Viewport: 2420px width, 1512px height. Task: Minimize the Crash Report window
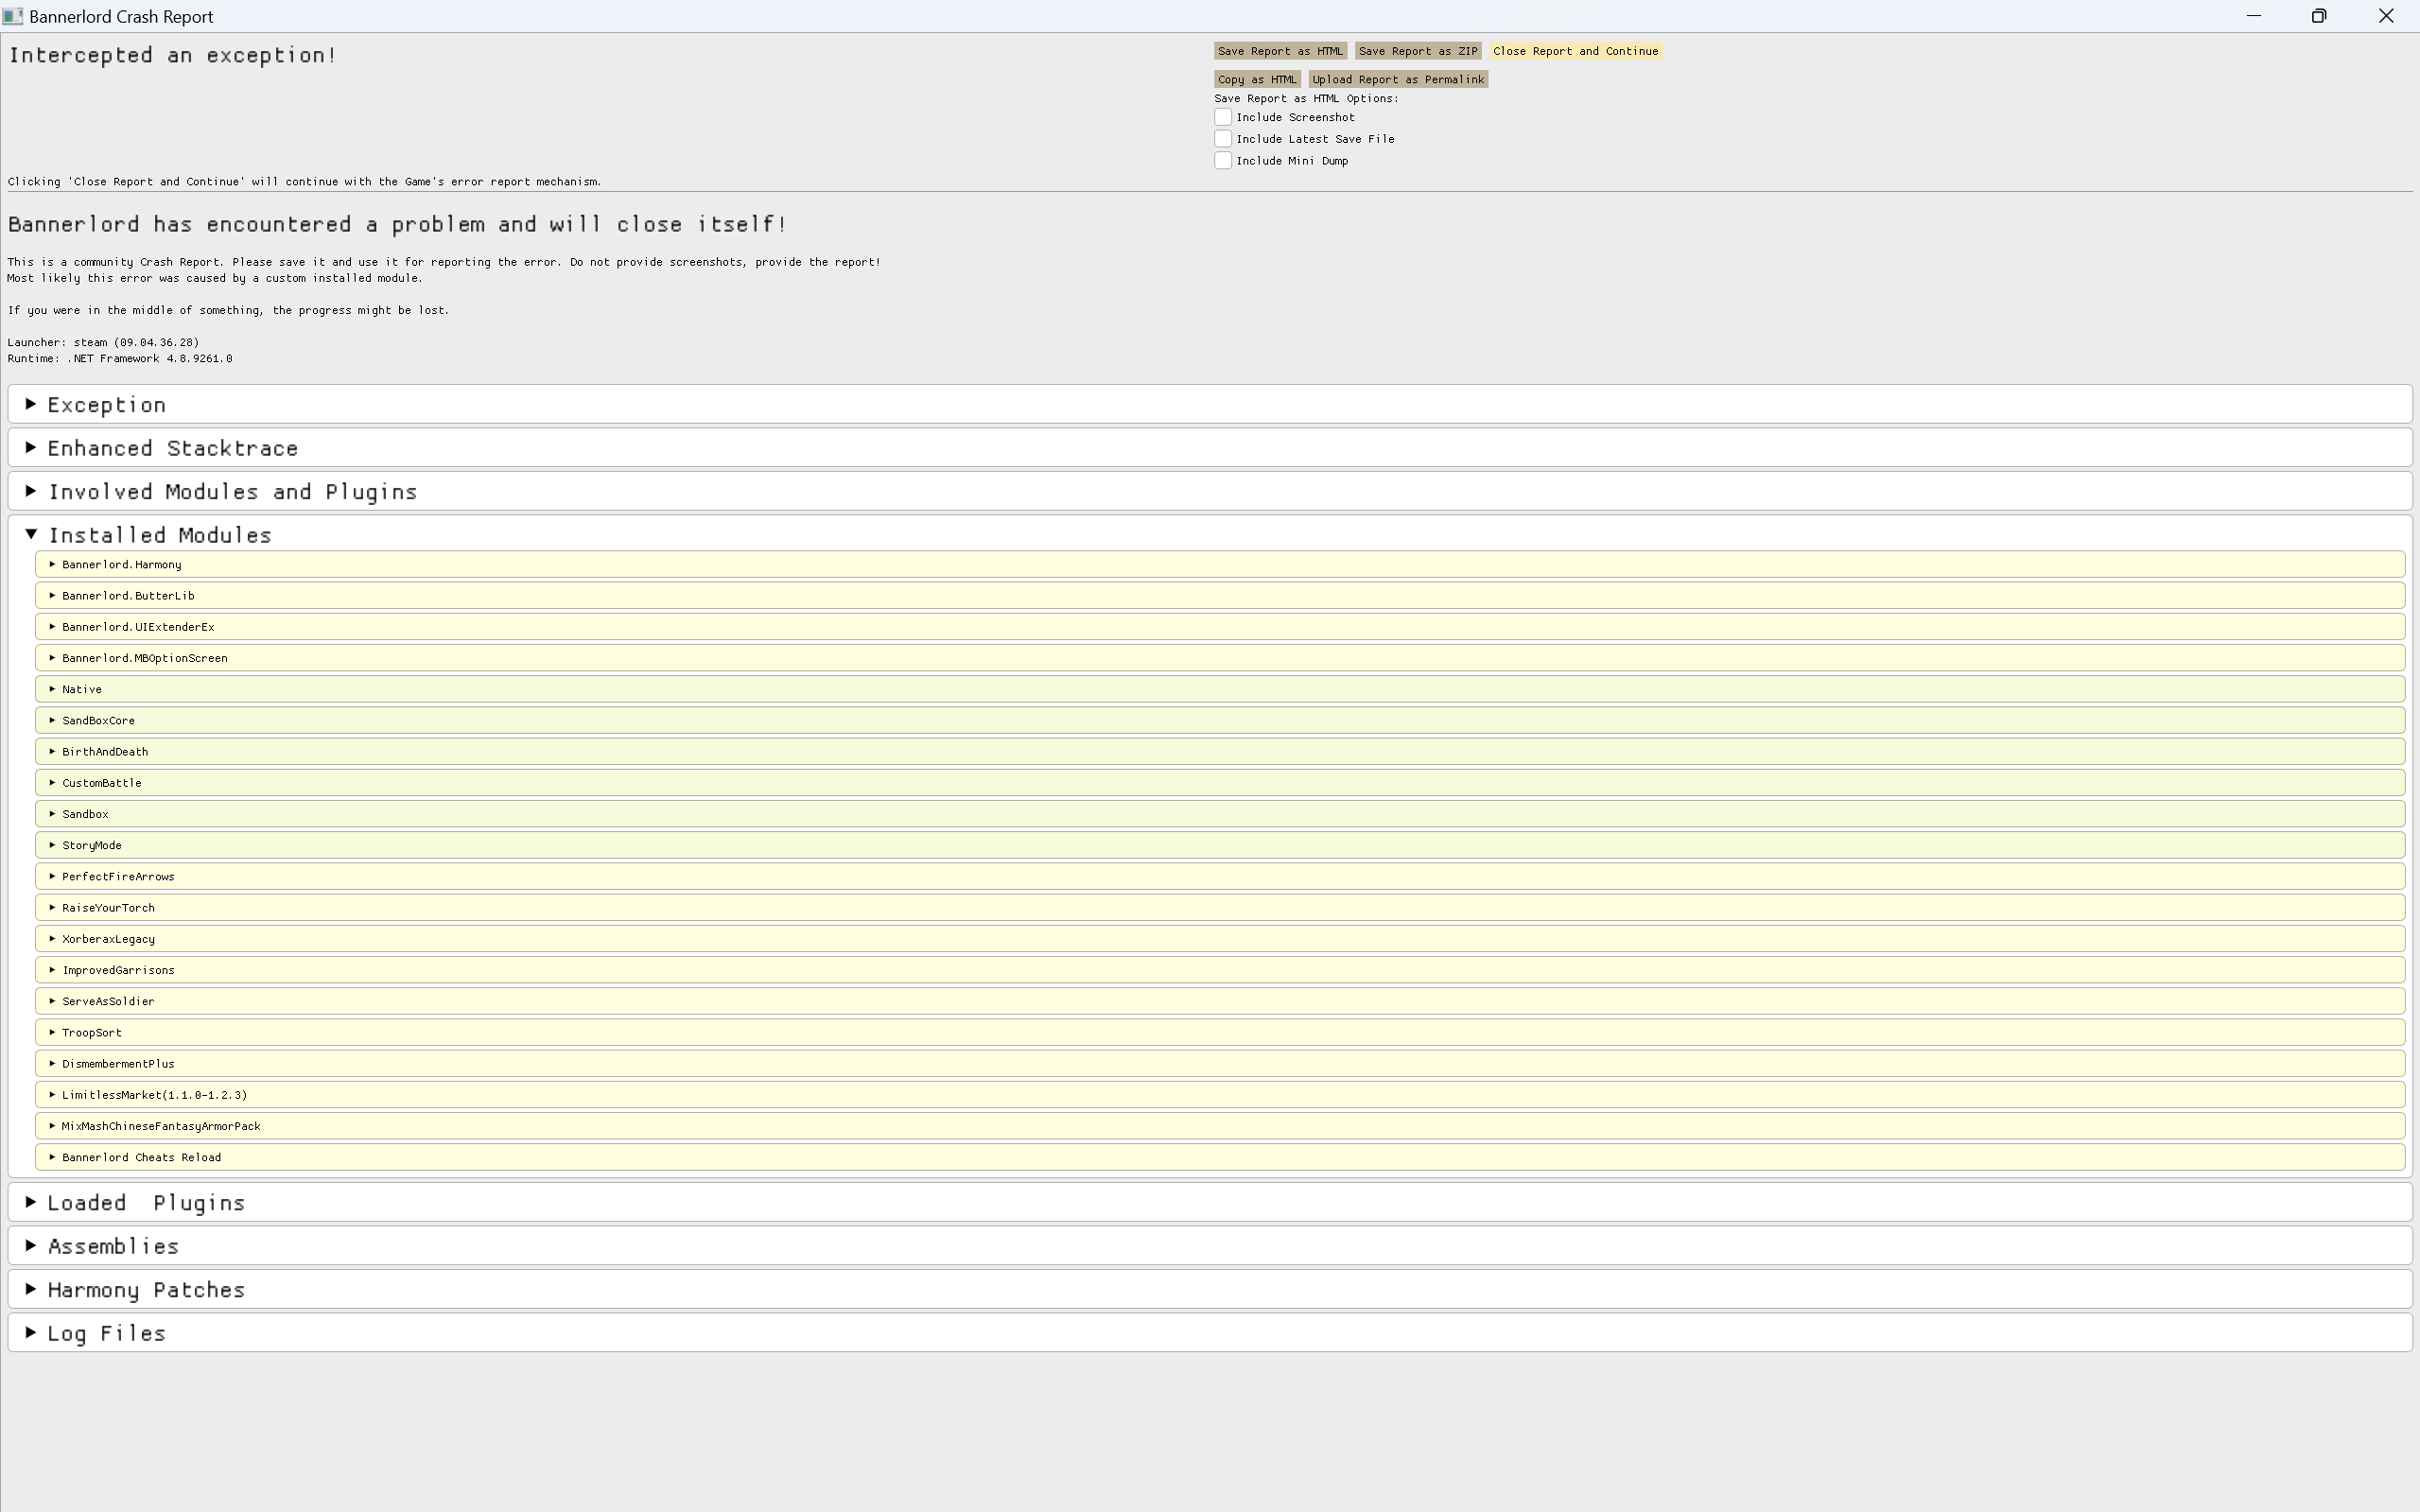tap(2253, 16)
